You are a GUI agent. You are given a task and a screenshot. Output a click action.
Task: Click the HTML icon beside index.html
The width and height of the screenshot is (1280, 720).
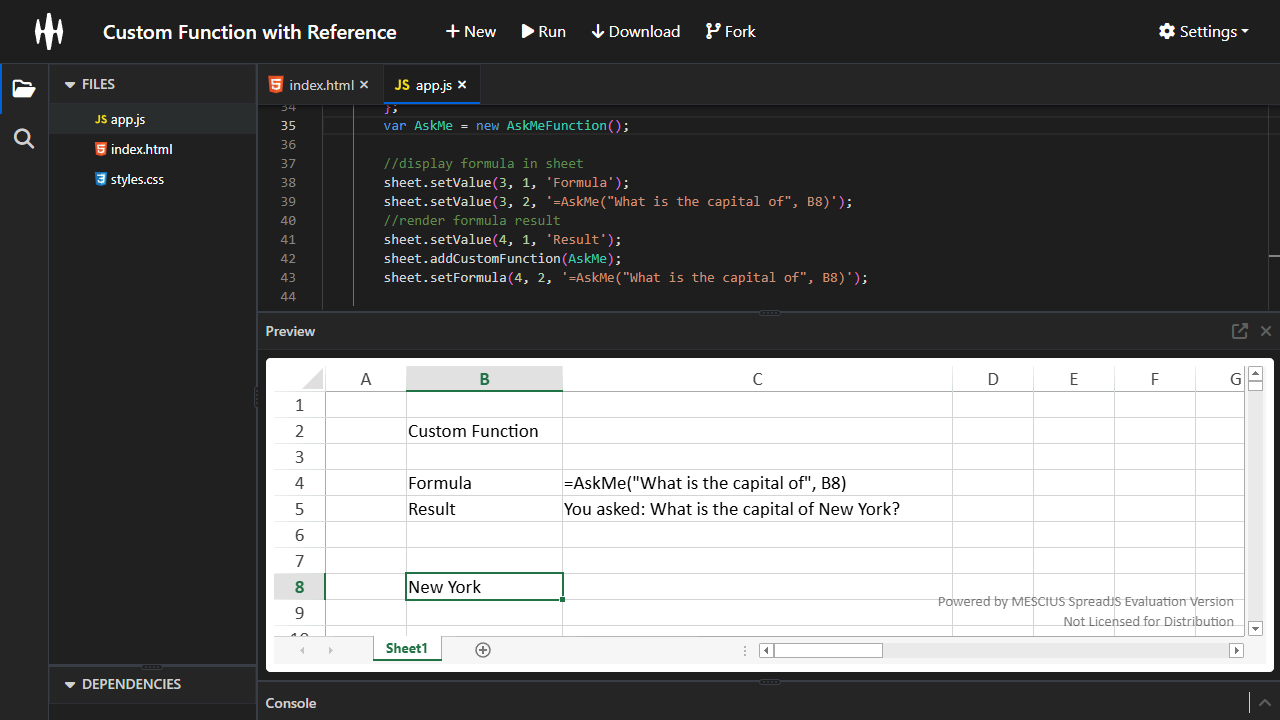101,148
